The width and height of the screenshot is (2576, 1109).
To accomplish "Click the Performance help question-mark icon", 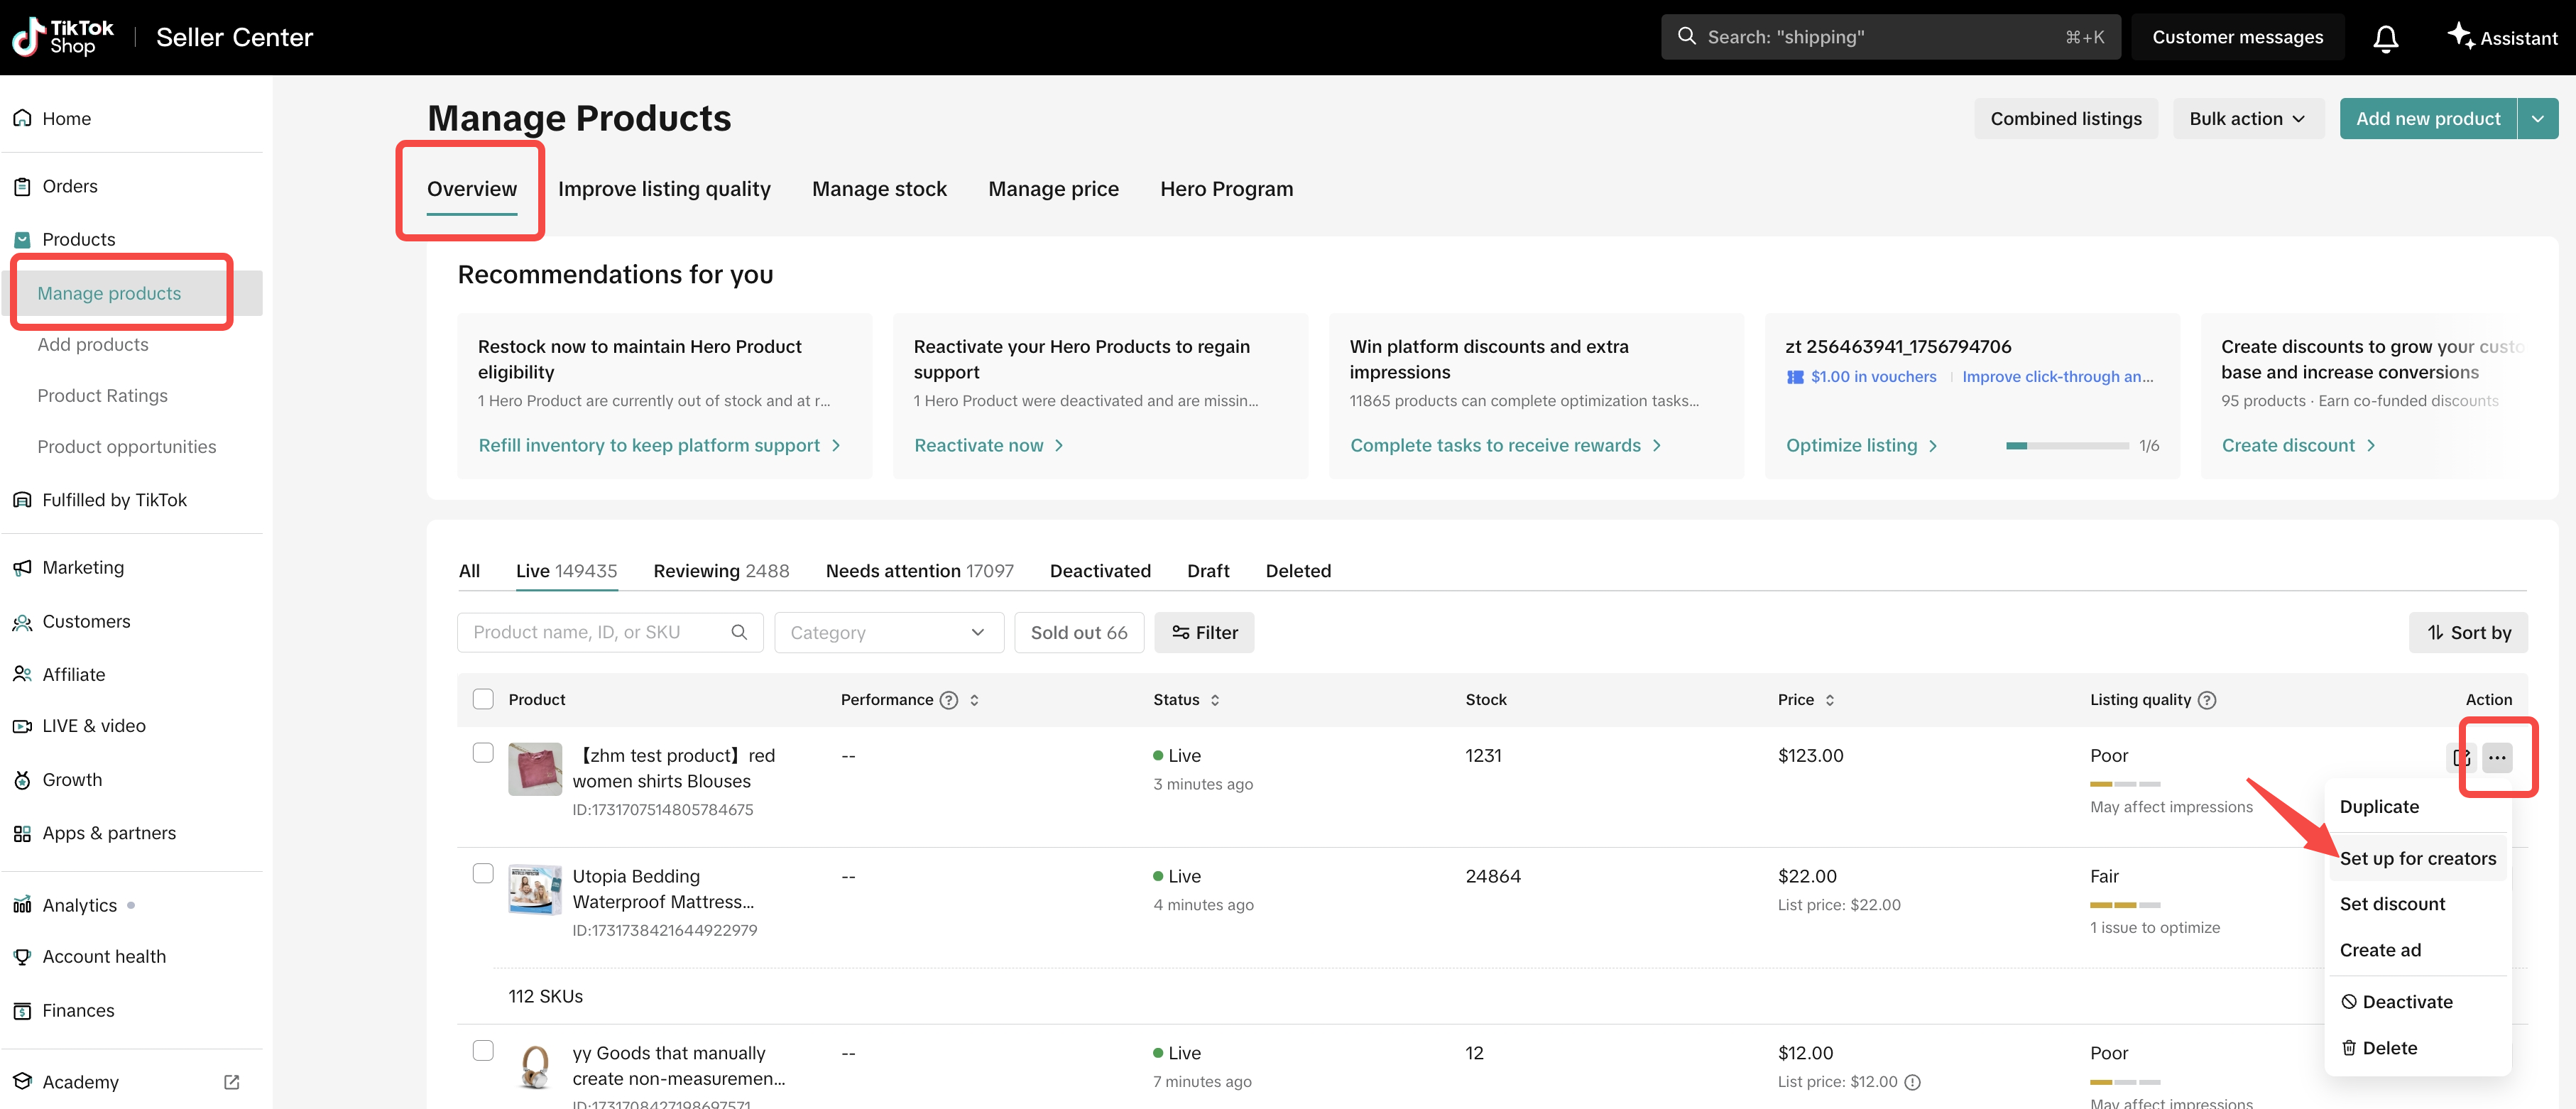I will [x=948, y=700].
